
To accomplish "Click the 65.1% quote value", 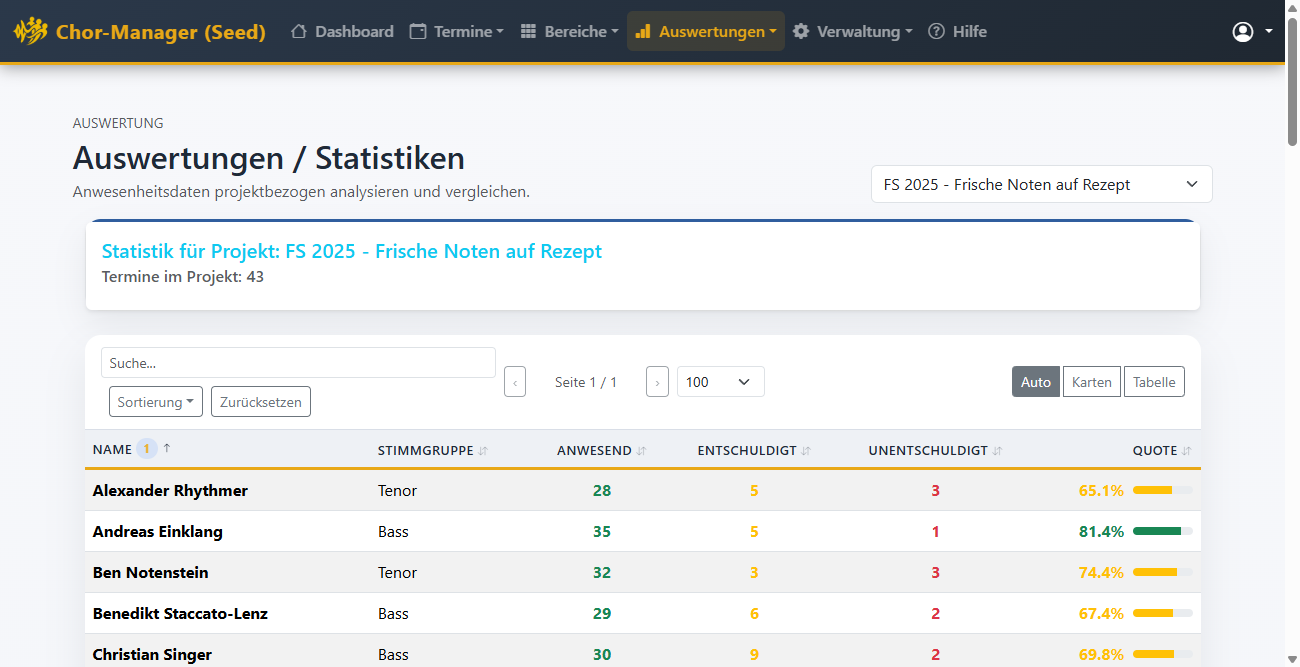I will [x=1102, y=491].
